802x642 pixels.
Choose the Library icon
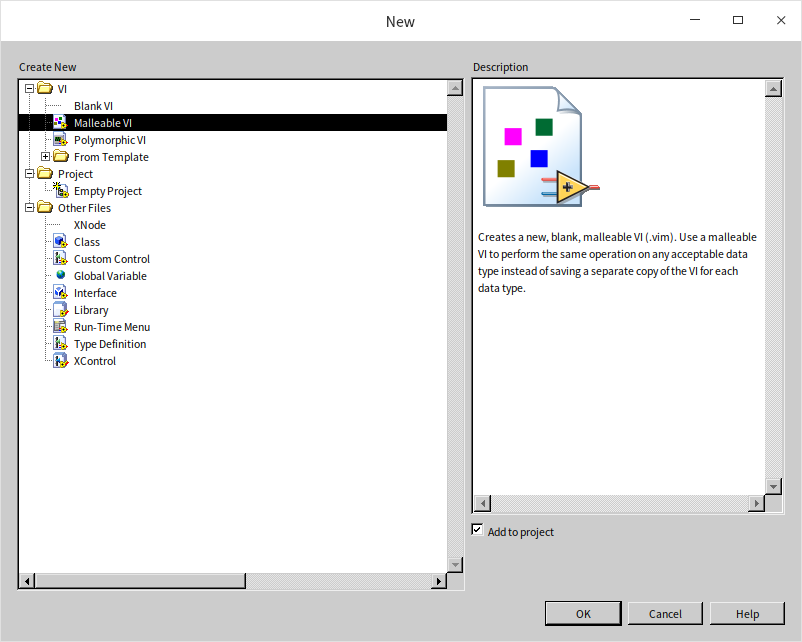pyautogui.click(x=60, y=310)
